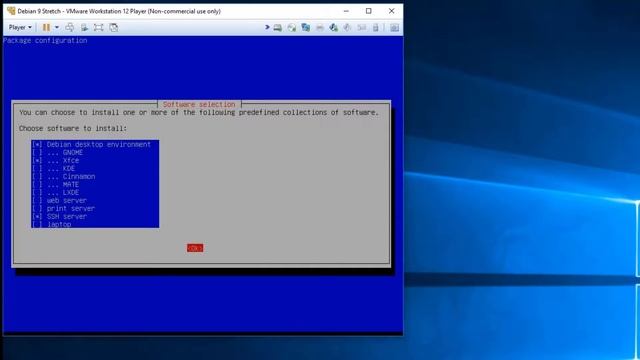Open the Player menu
Screen dimensions: 640x360
click(x=20, y=27)
